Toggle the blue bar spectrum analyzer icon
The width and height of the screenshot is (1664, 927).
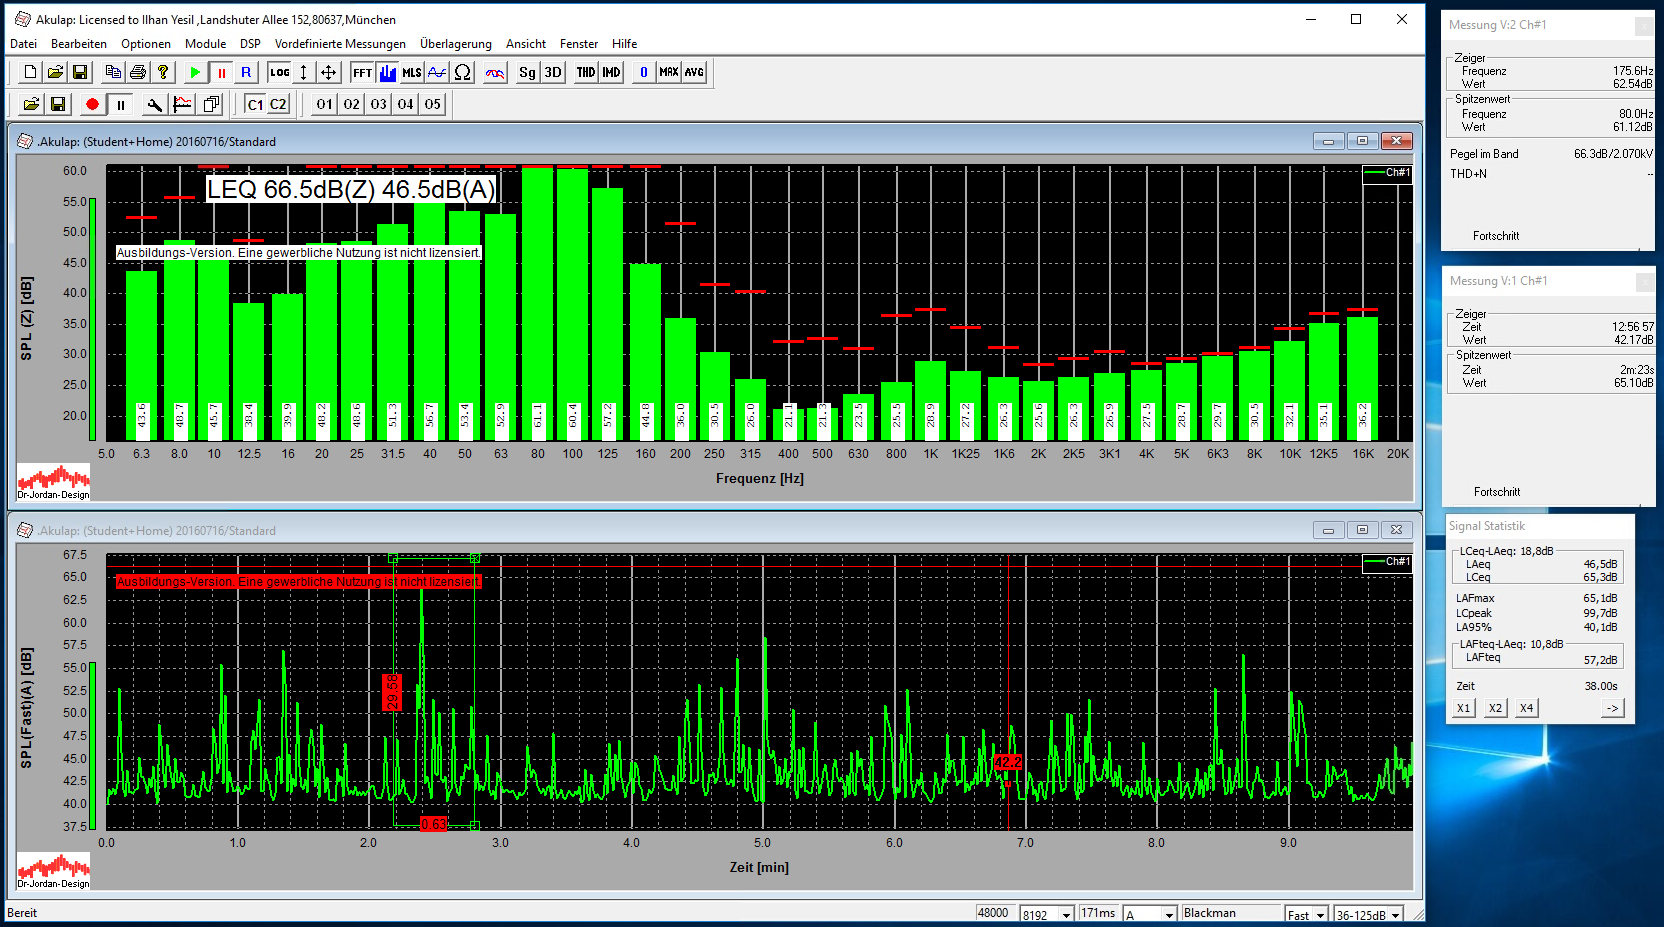pos(388,72)
